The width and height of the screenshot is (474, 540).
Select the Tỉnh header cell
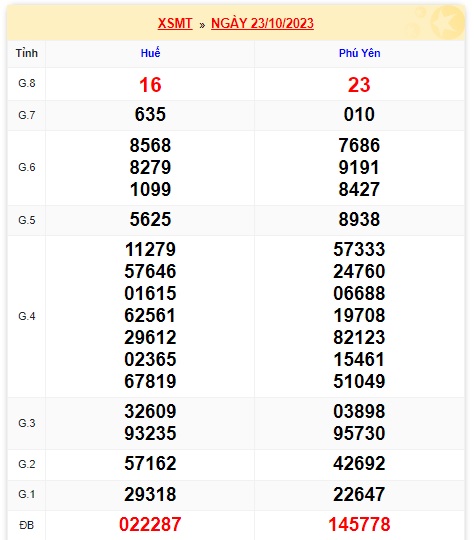(x=27, y=53)
